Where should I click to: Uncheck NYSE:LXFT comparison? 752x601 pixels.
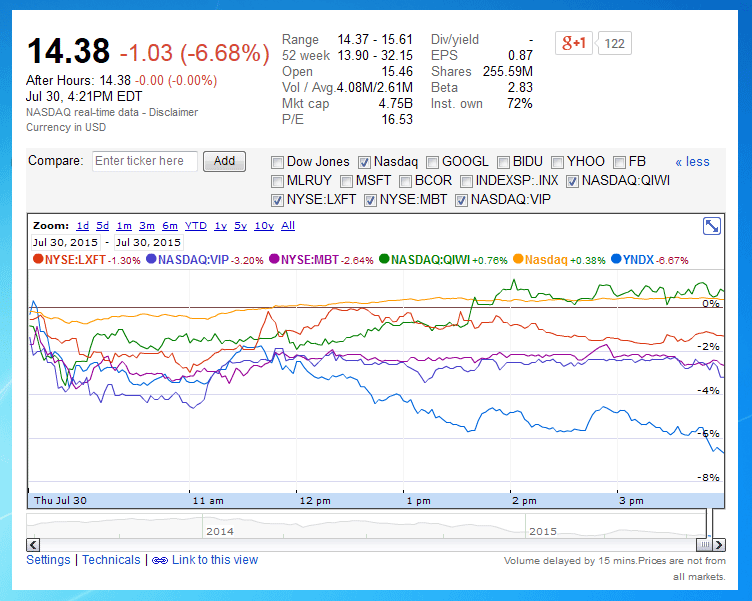[277, 200]
